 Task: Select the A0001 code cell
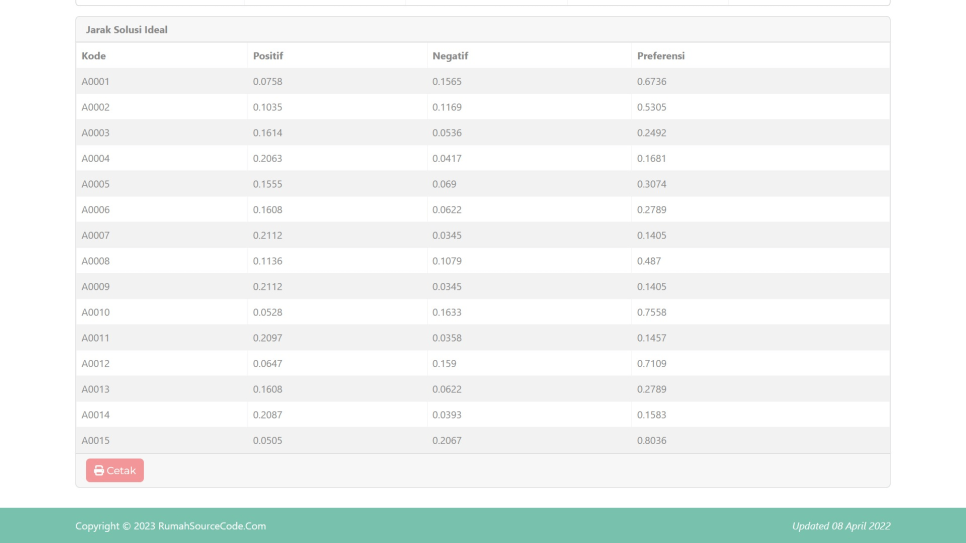point(95,81)
